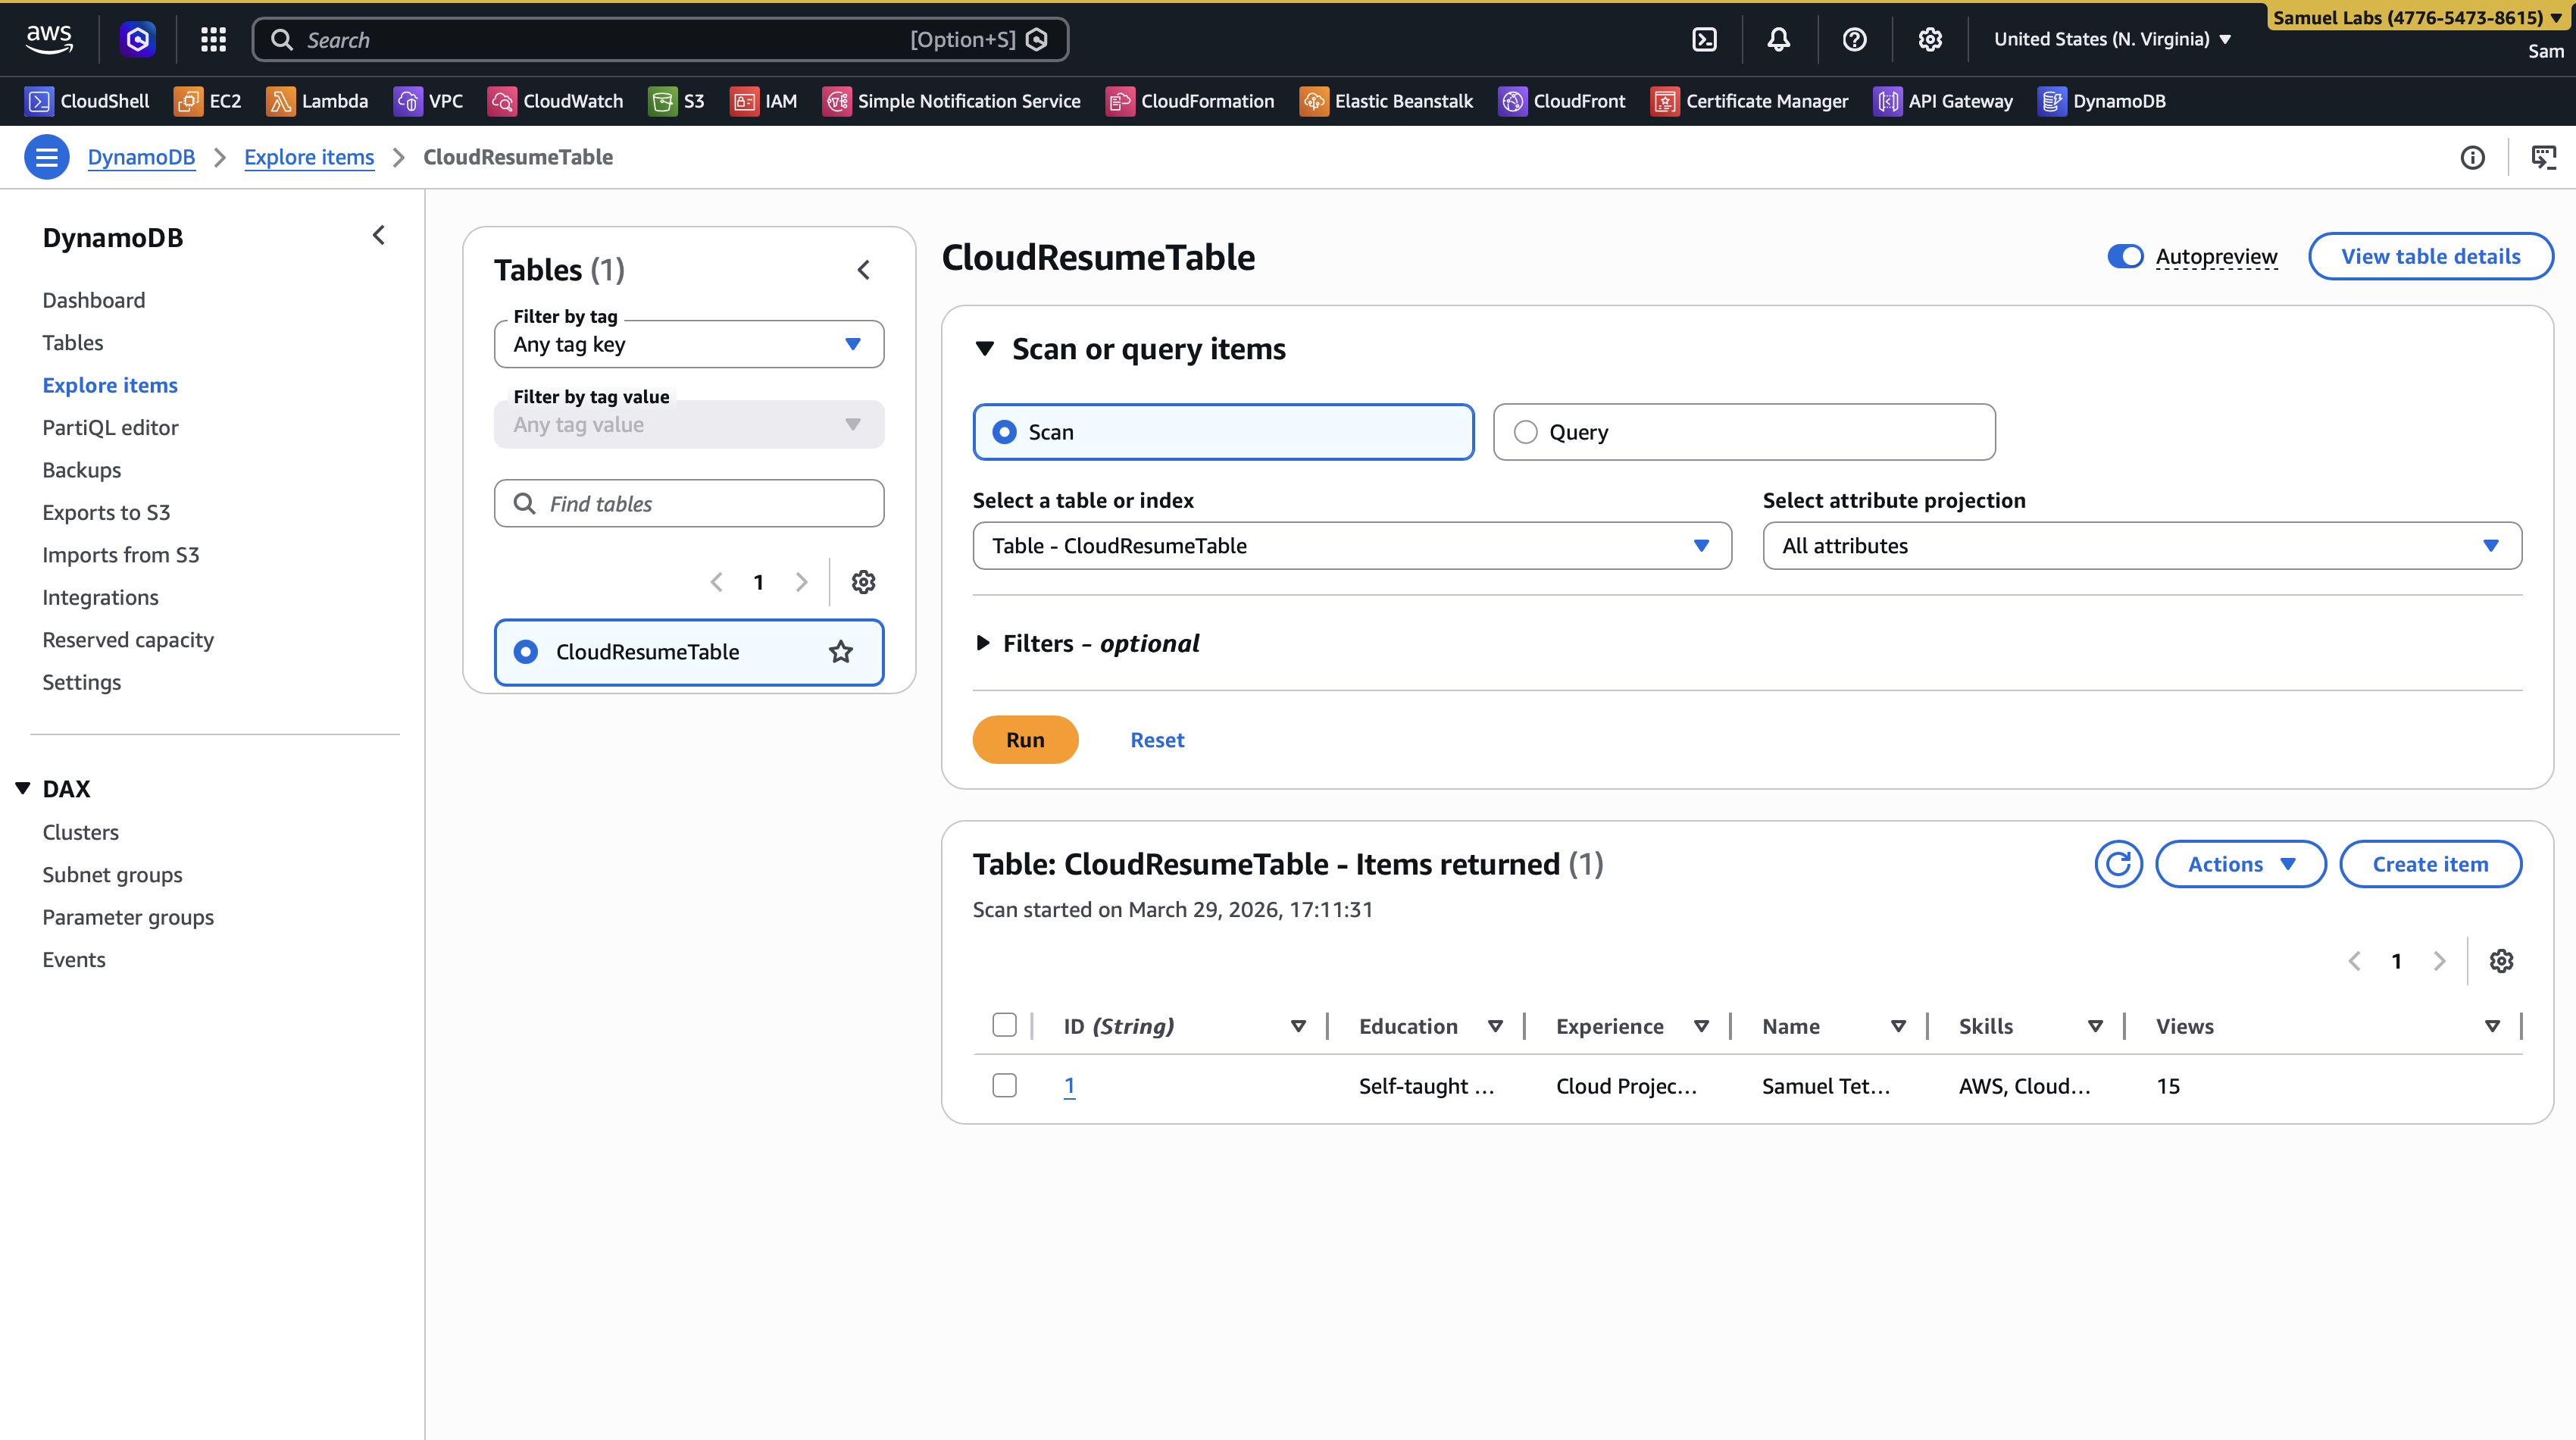Click the Find tables search field

689,504
